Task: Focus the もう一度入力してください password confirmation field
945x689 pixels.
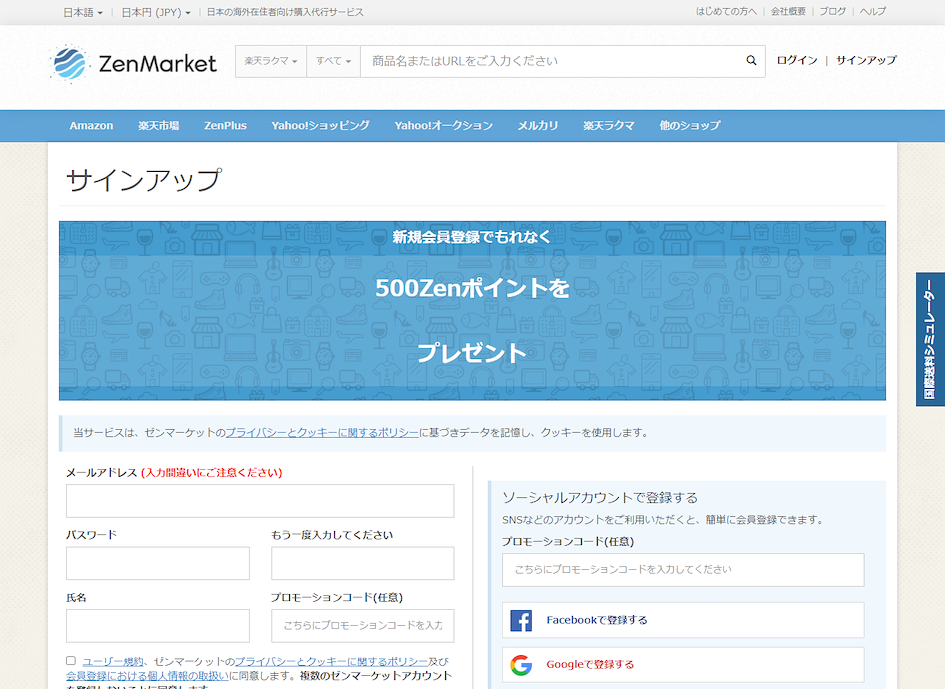Action: [362, 564]
